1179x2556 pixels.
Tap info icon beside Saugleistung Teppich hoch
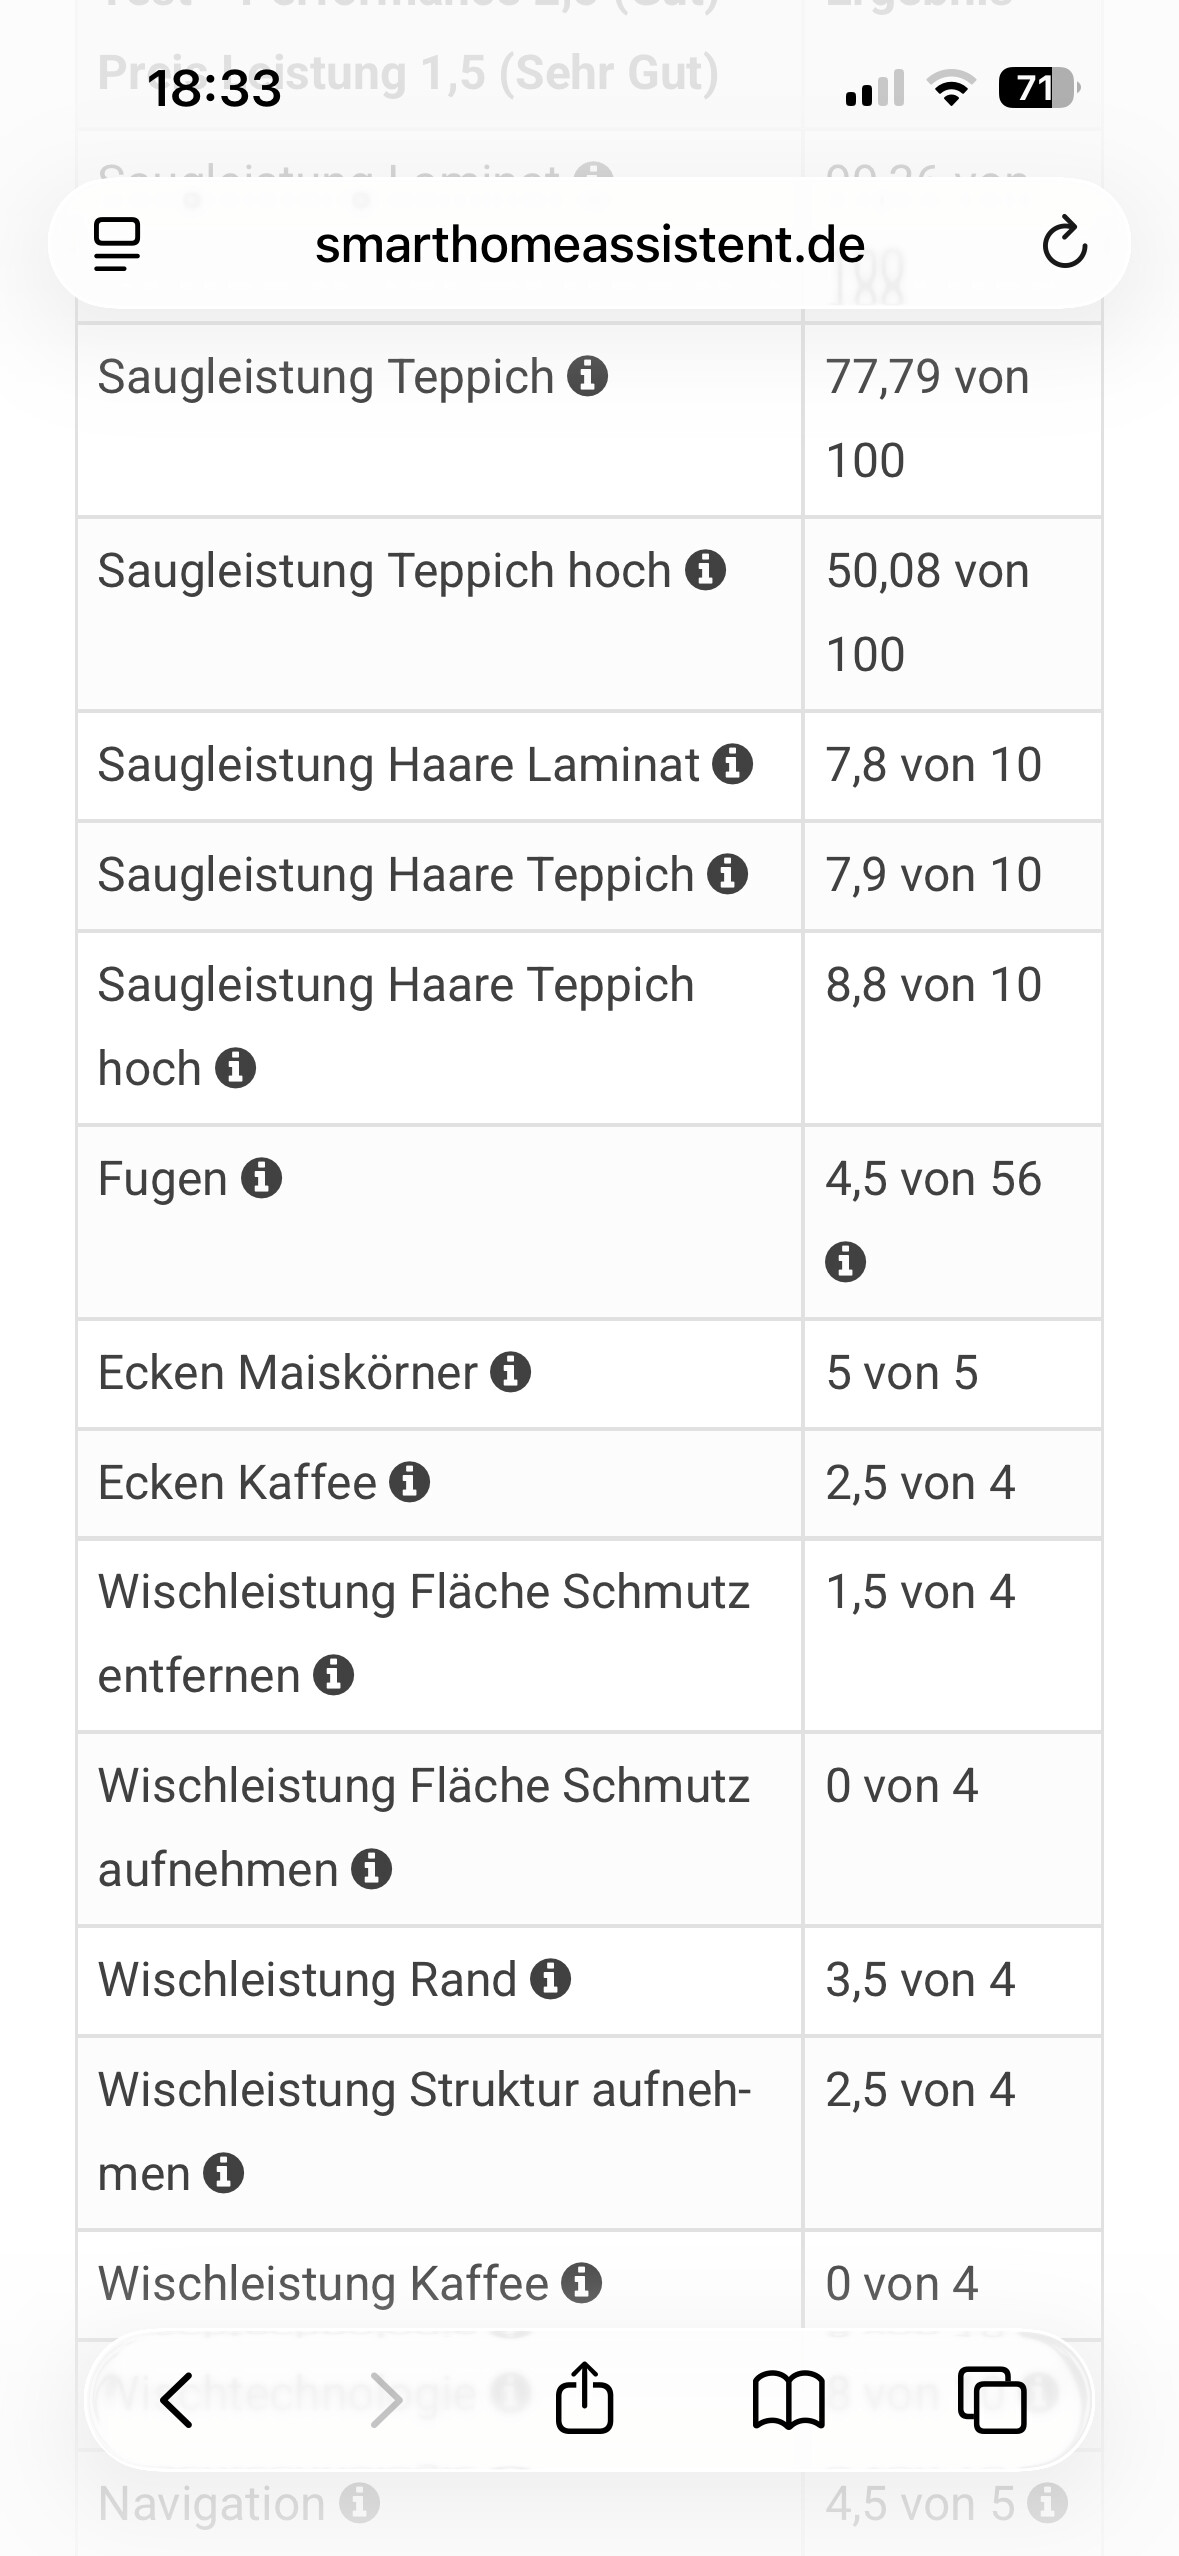(x=705, y=571)
